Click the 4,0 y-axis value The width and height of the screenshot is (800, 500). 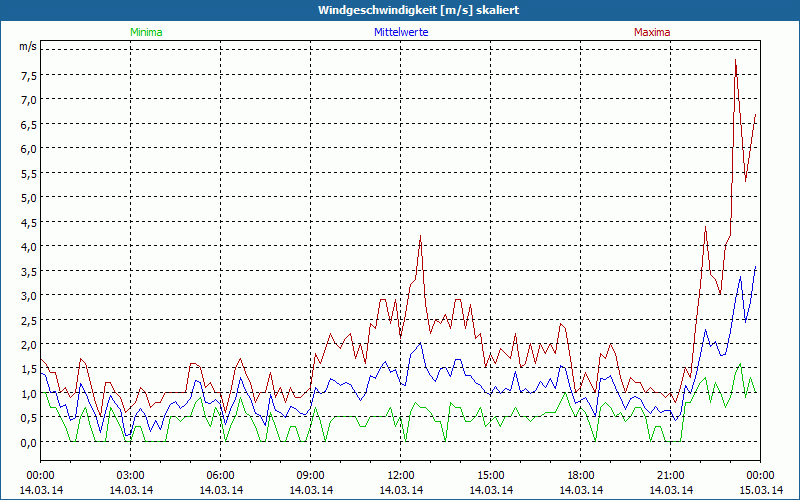pyautogui.click(x=29, y=247)
